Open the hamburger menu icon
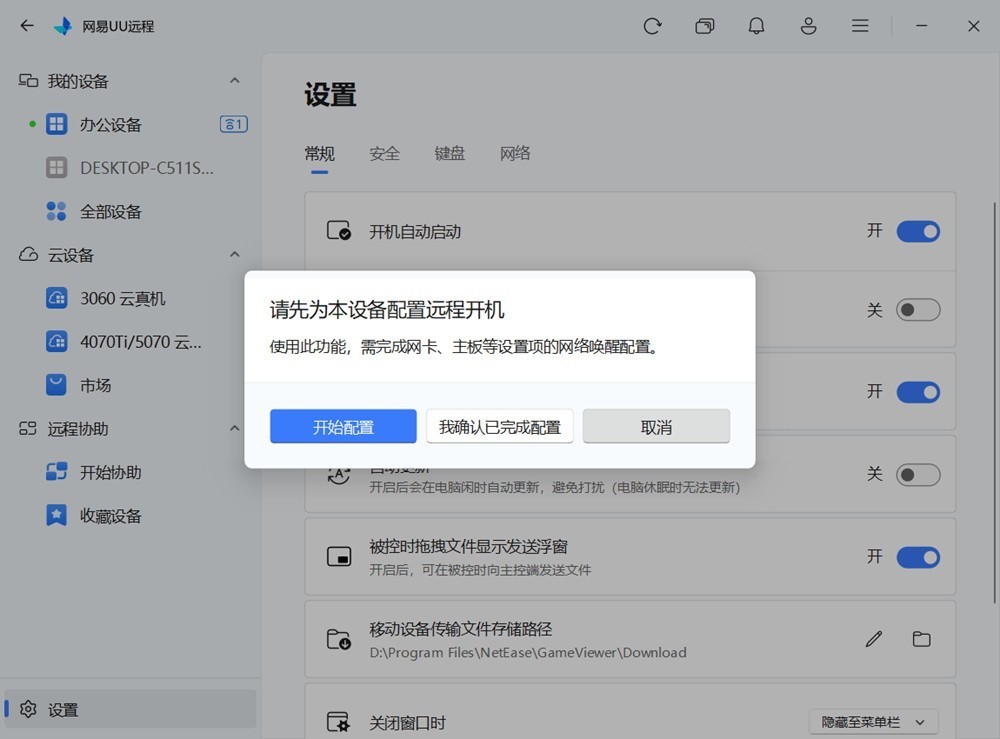This screenshot has width=1000, height=739. 860,26
